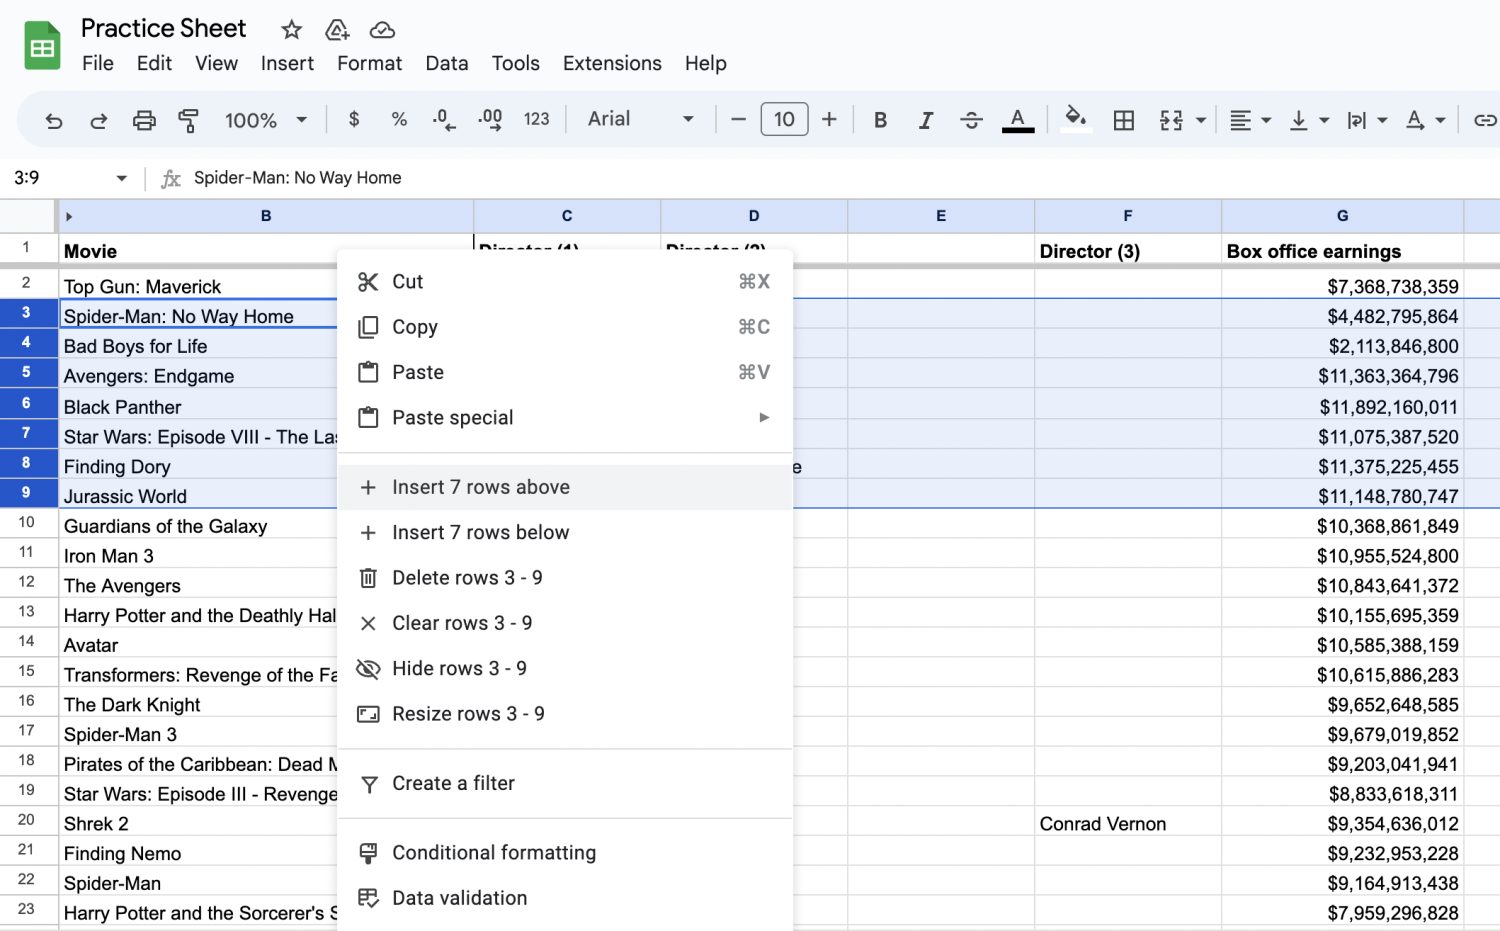Select the column G header

1342,216
